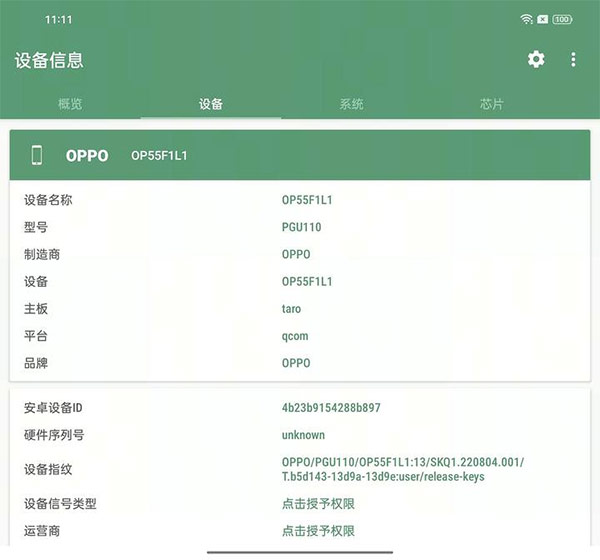The height and width of the screenshot is (560, 600).
Task: Open the three-dot overflow menu
Action: 573,60
